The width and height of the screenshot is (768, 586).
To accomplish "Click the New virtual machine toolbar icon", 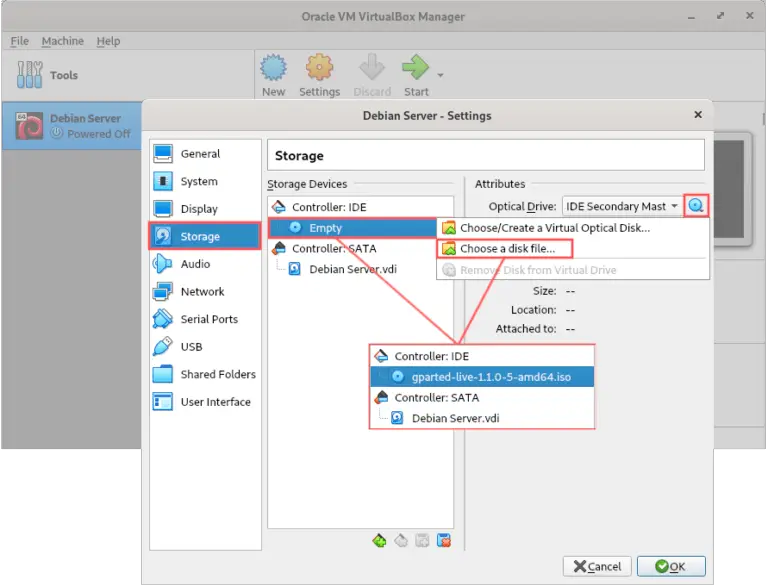I will tap(273, 75).
